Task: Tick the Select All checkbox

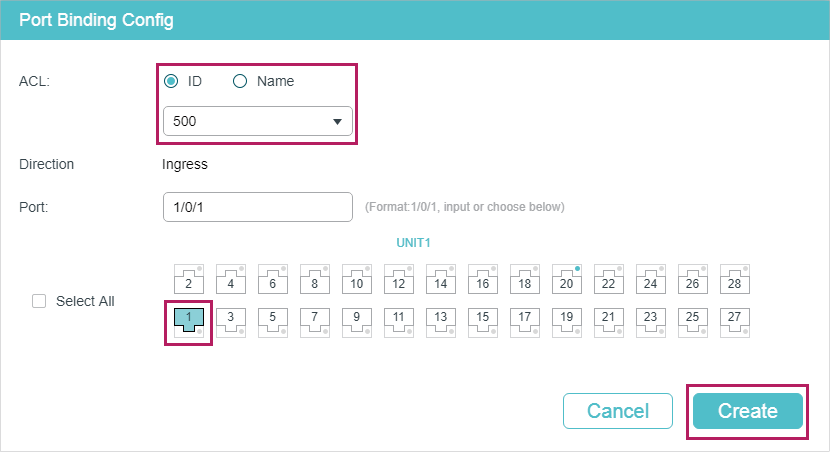Action: pos(40,301)
